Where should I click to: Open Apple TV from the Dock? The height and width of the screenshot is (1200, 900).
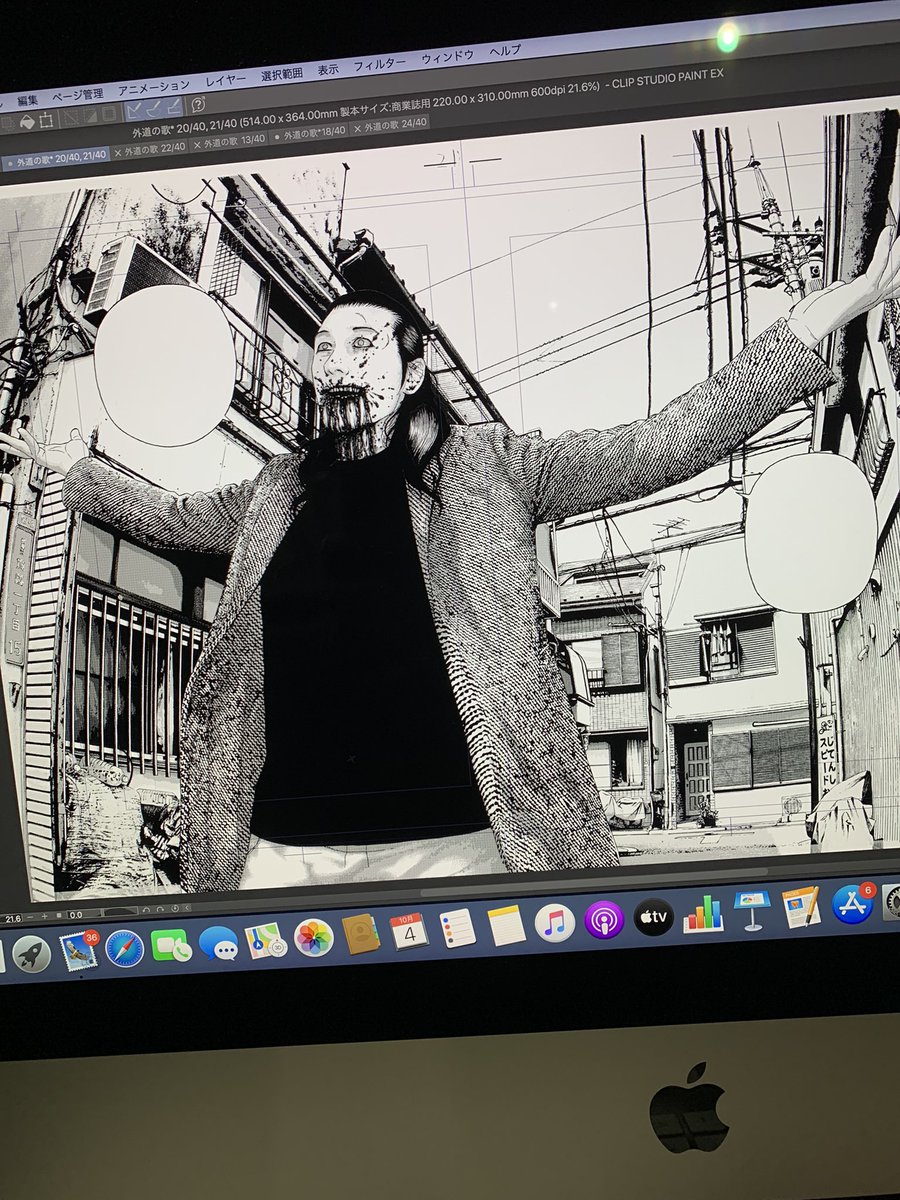(x=653, y=916)
